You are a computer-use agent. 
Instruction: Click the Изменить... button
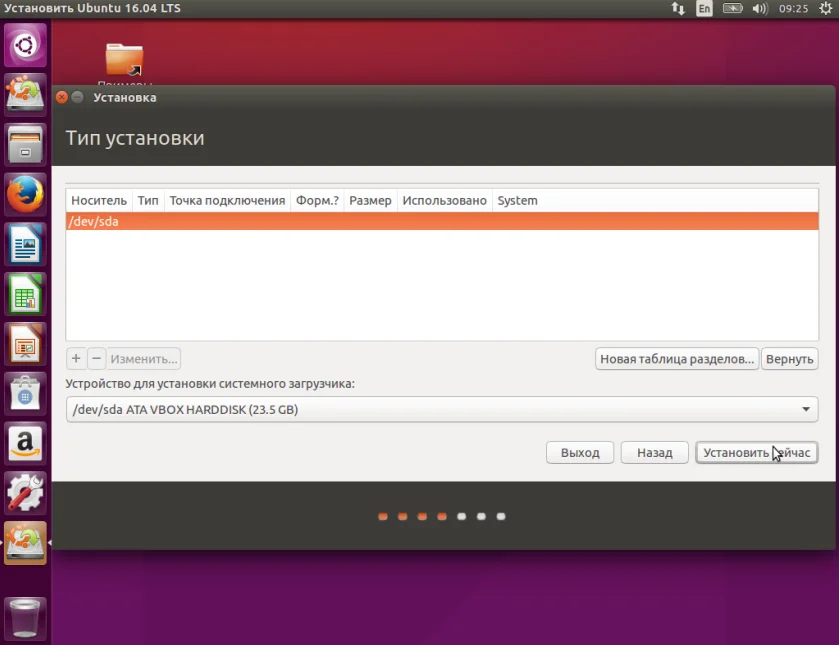point(143,359)
